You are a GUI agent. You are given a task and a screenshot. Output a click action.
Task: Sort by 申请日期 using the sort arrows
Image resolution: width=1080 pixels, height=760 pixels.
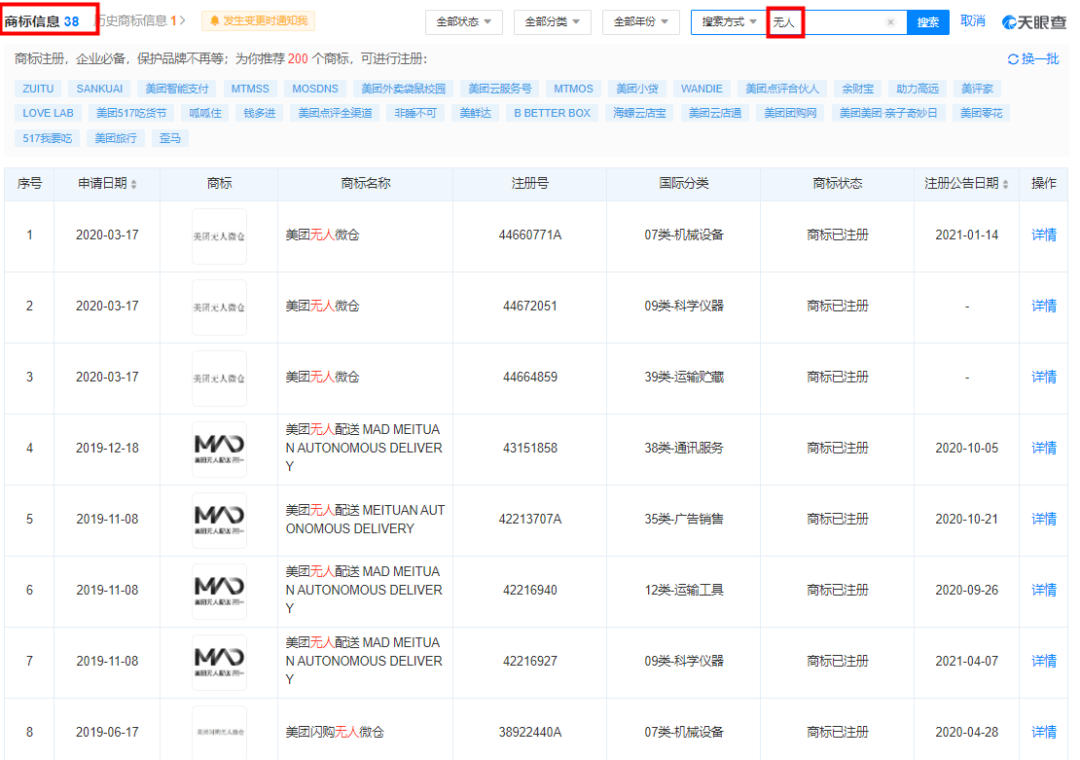click(x=134, y=184)
